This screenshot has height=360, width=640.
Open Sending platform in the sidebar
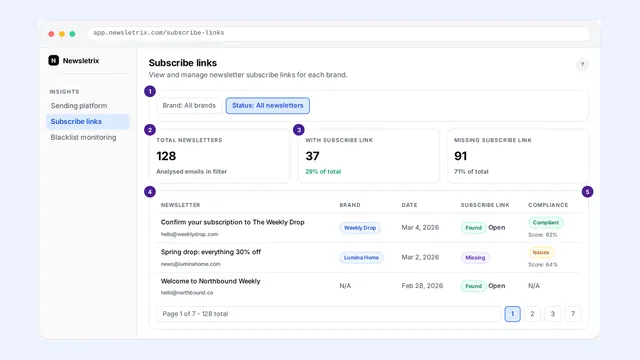pyautogui.click(x=79, y=106)
